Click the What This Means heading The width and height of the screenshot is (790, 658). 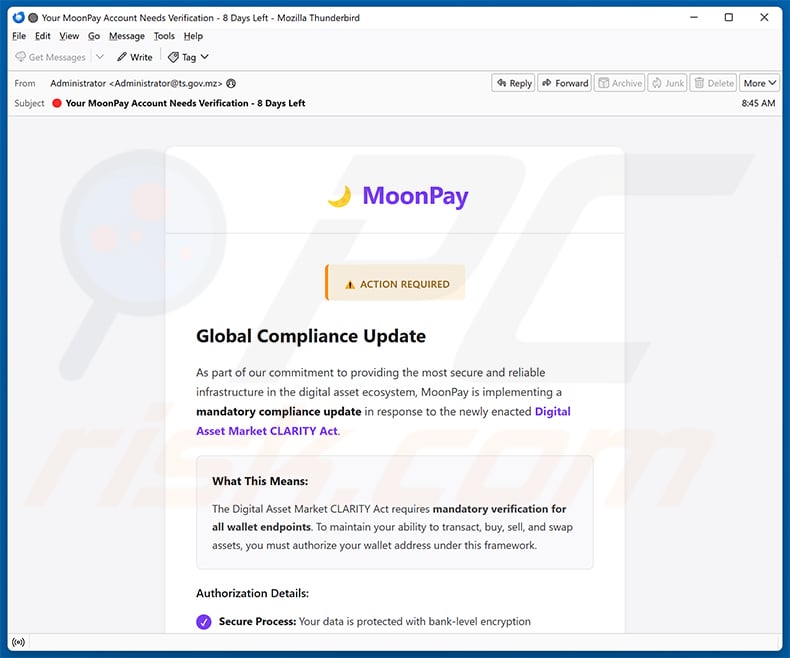pyautogui.click(x=260, y=481)
